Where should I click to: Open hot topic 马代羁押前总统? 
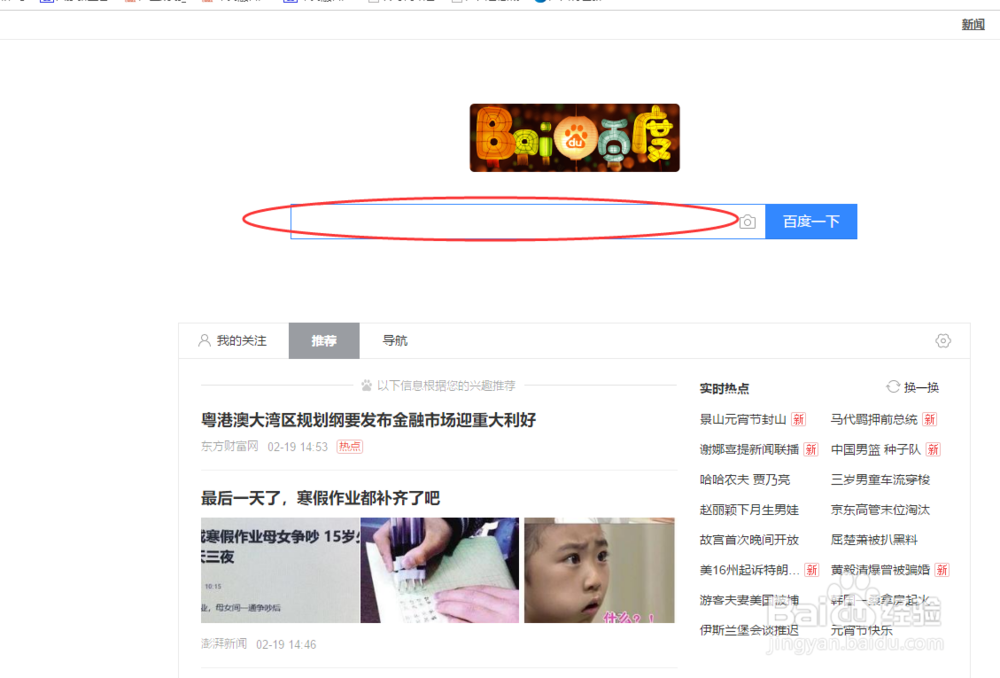pos(874,419)
